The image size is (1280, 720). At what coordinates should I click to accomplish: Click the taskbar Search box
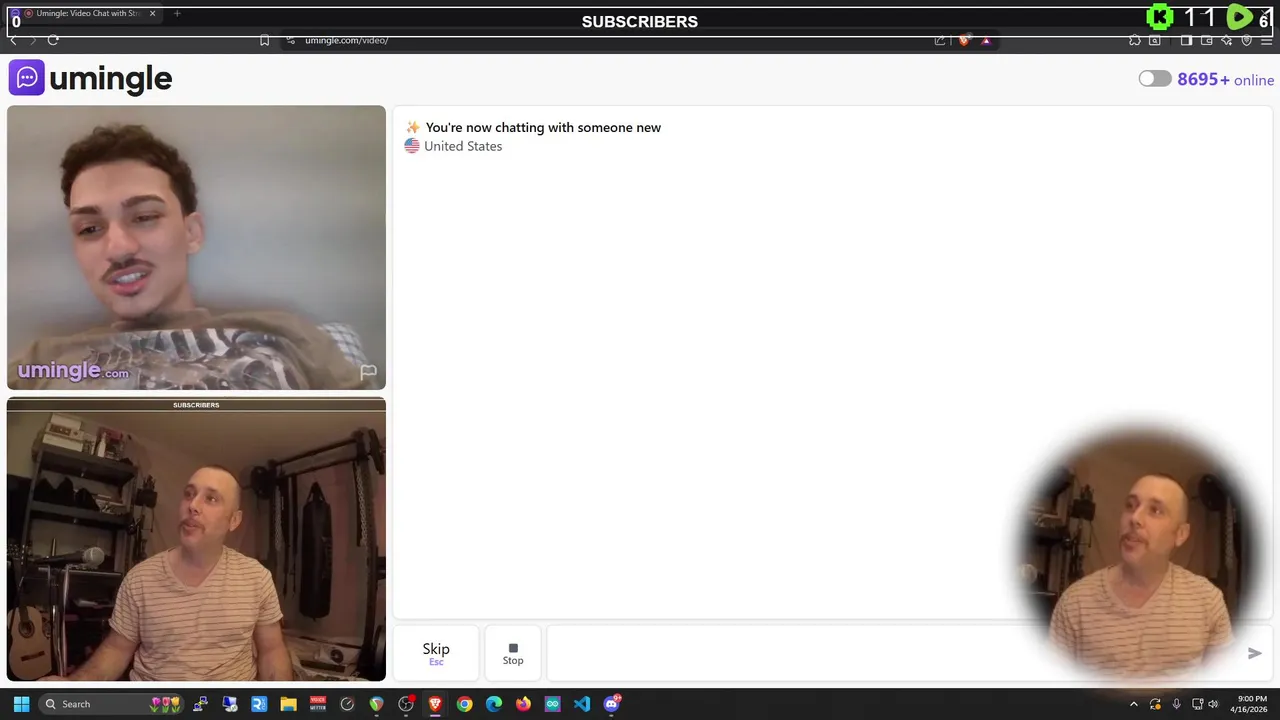click(x=110, y=704)
